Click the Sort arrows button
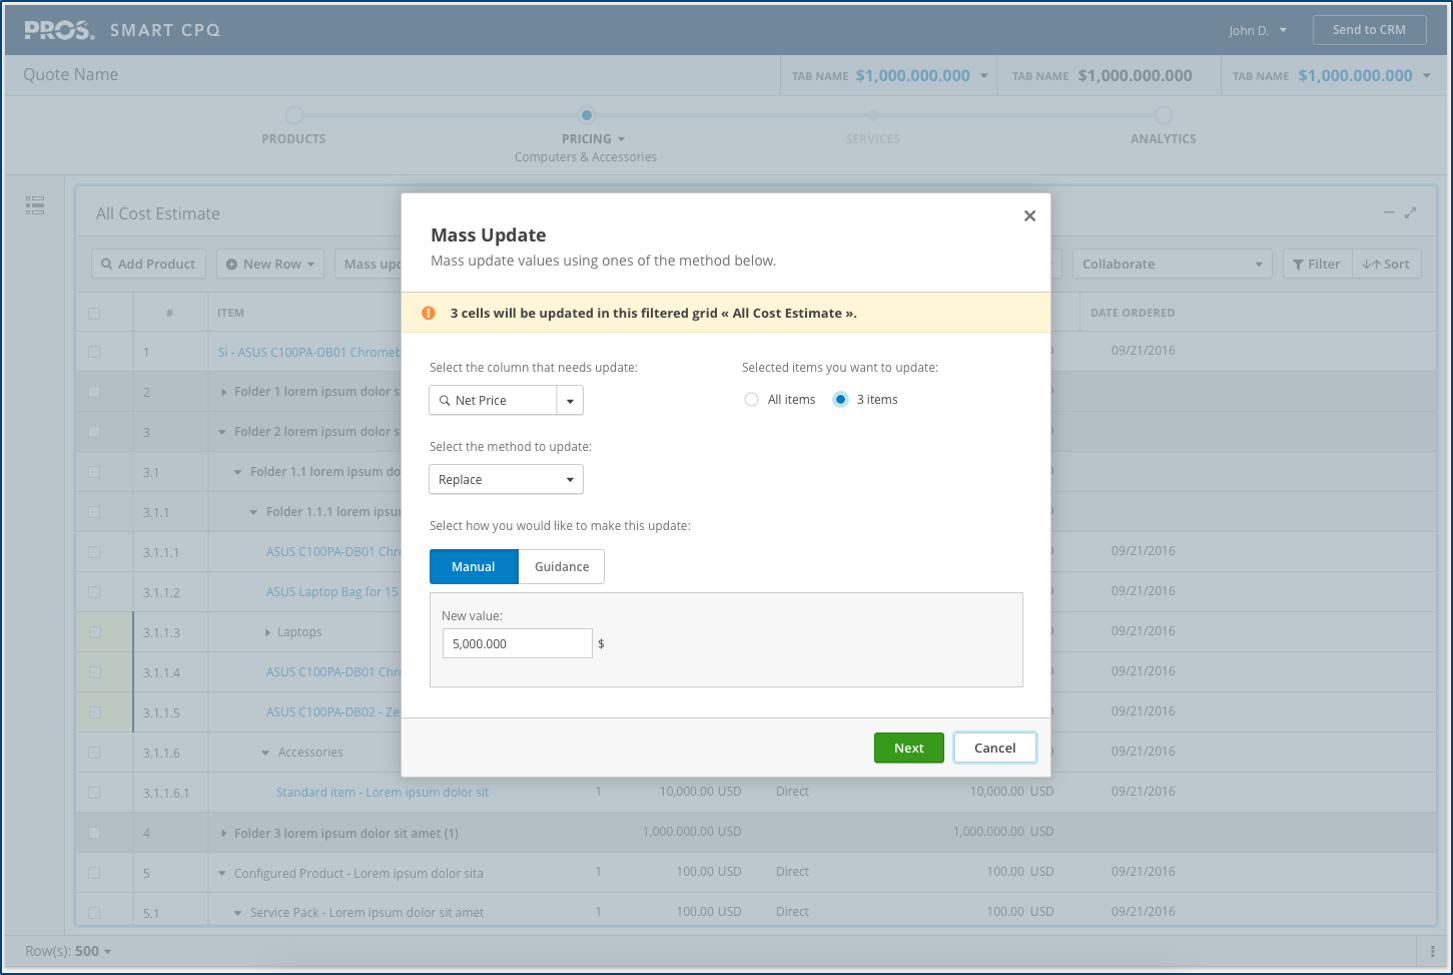Screen dimensions: 1453x975 (1386, 264)
